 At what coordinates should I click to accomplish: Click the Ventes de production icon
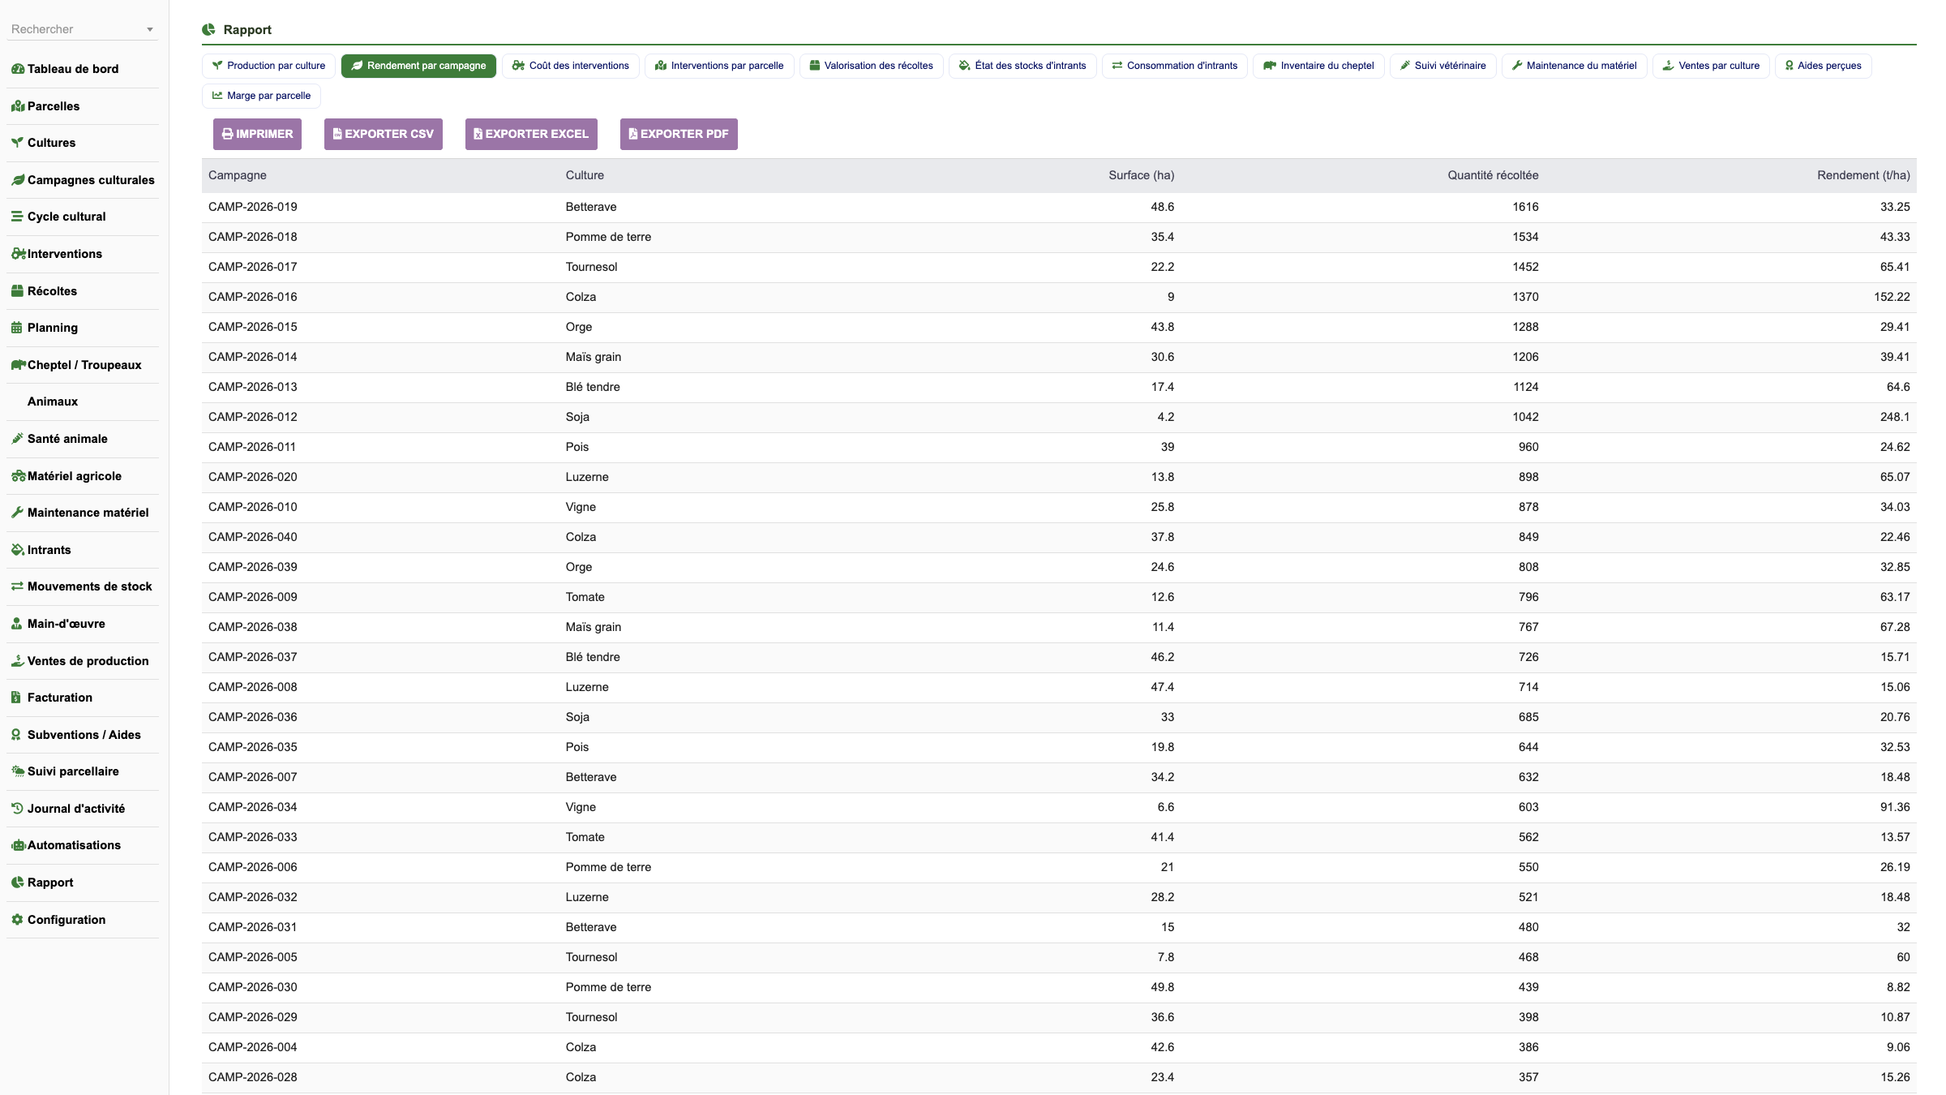point(17,661)
